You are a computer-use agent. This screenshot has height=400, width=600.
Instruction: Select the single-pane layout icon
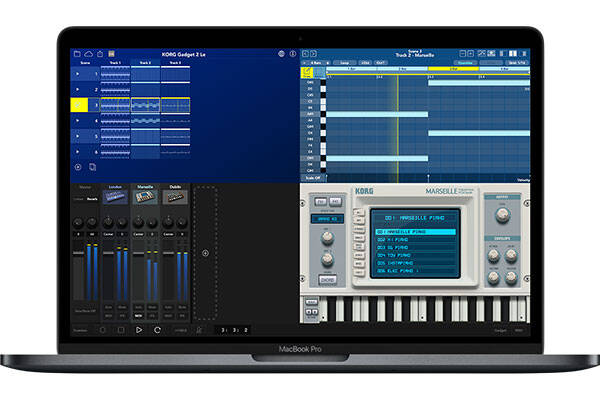(503, 54)
